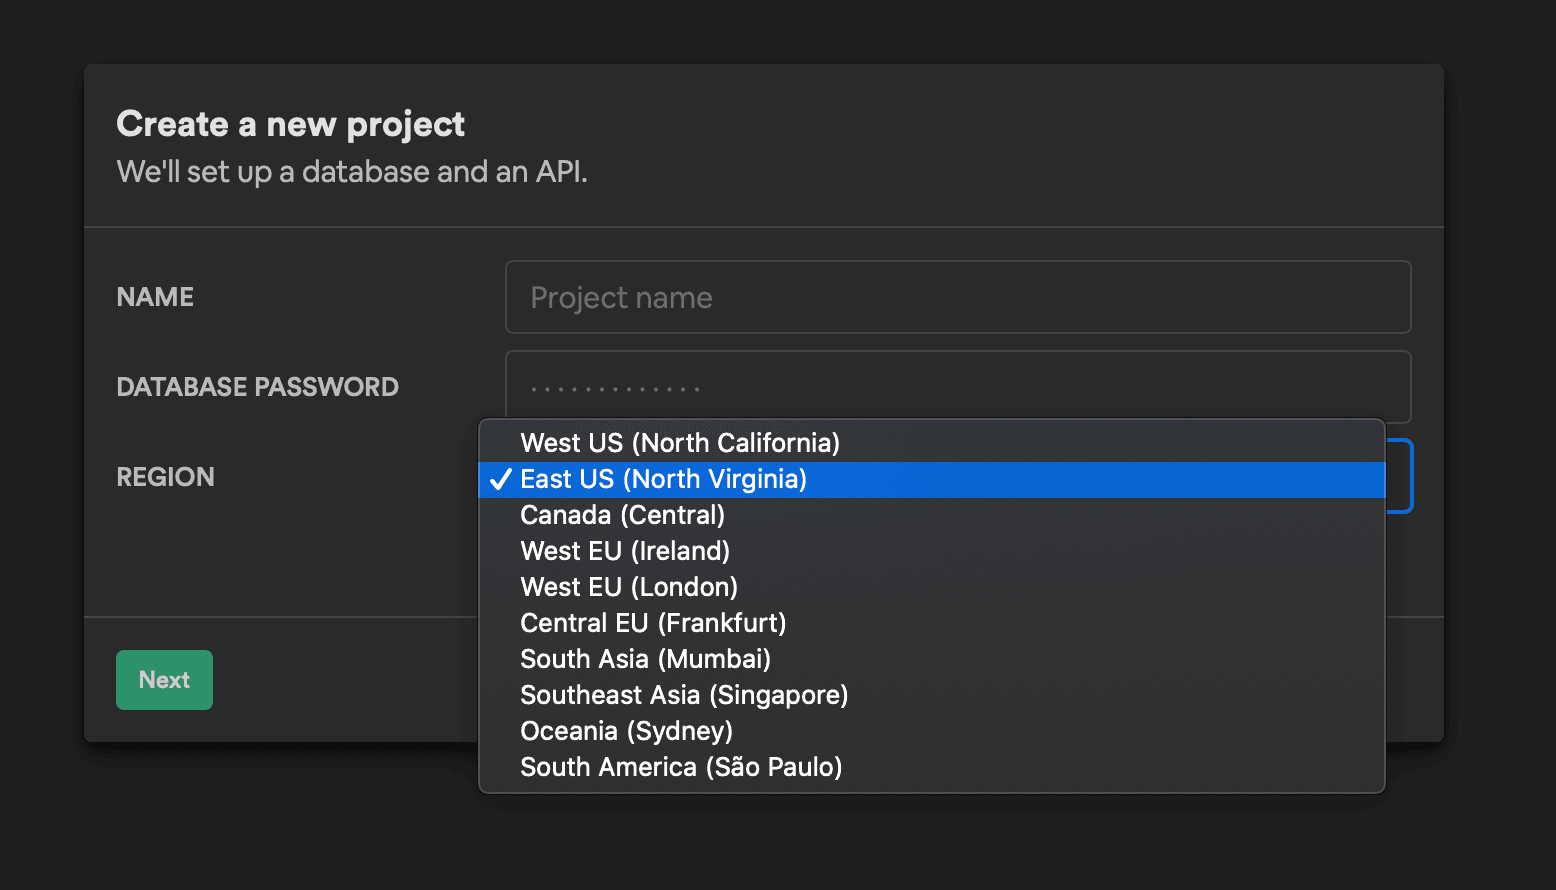Pick South America (São Paulo) region
Screen dimensions: 1556x890
(x=681, y=767)
